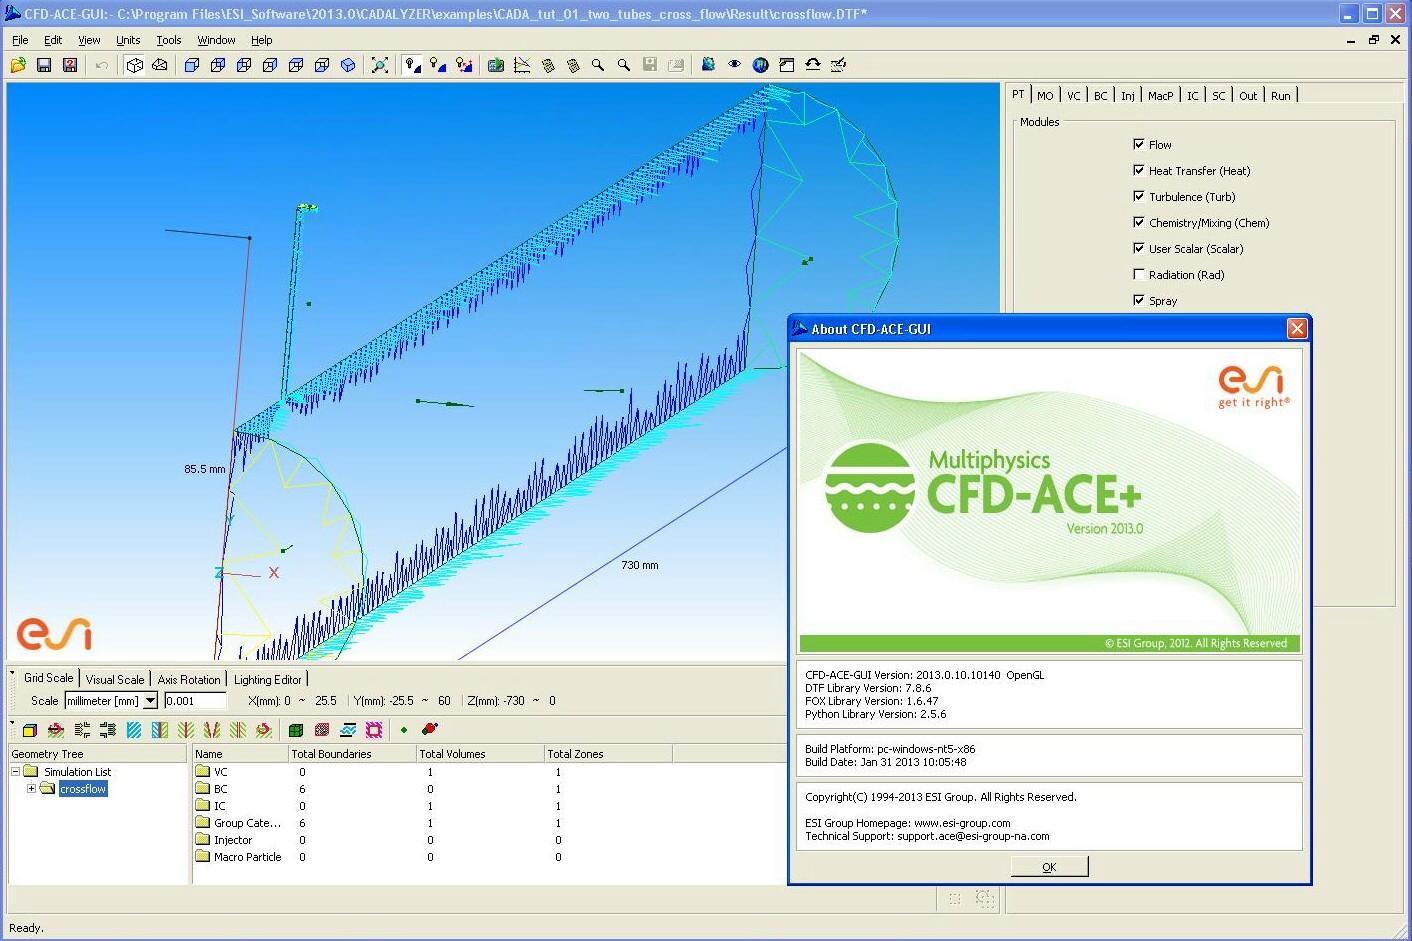
Task: Disable the Chemistry/Mixing (Chem) module
Action: pyautogui.click(x=1138, y=222)
